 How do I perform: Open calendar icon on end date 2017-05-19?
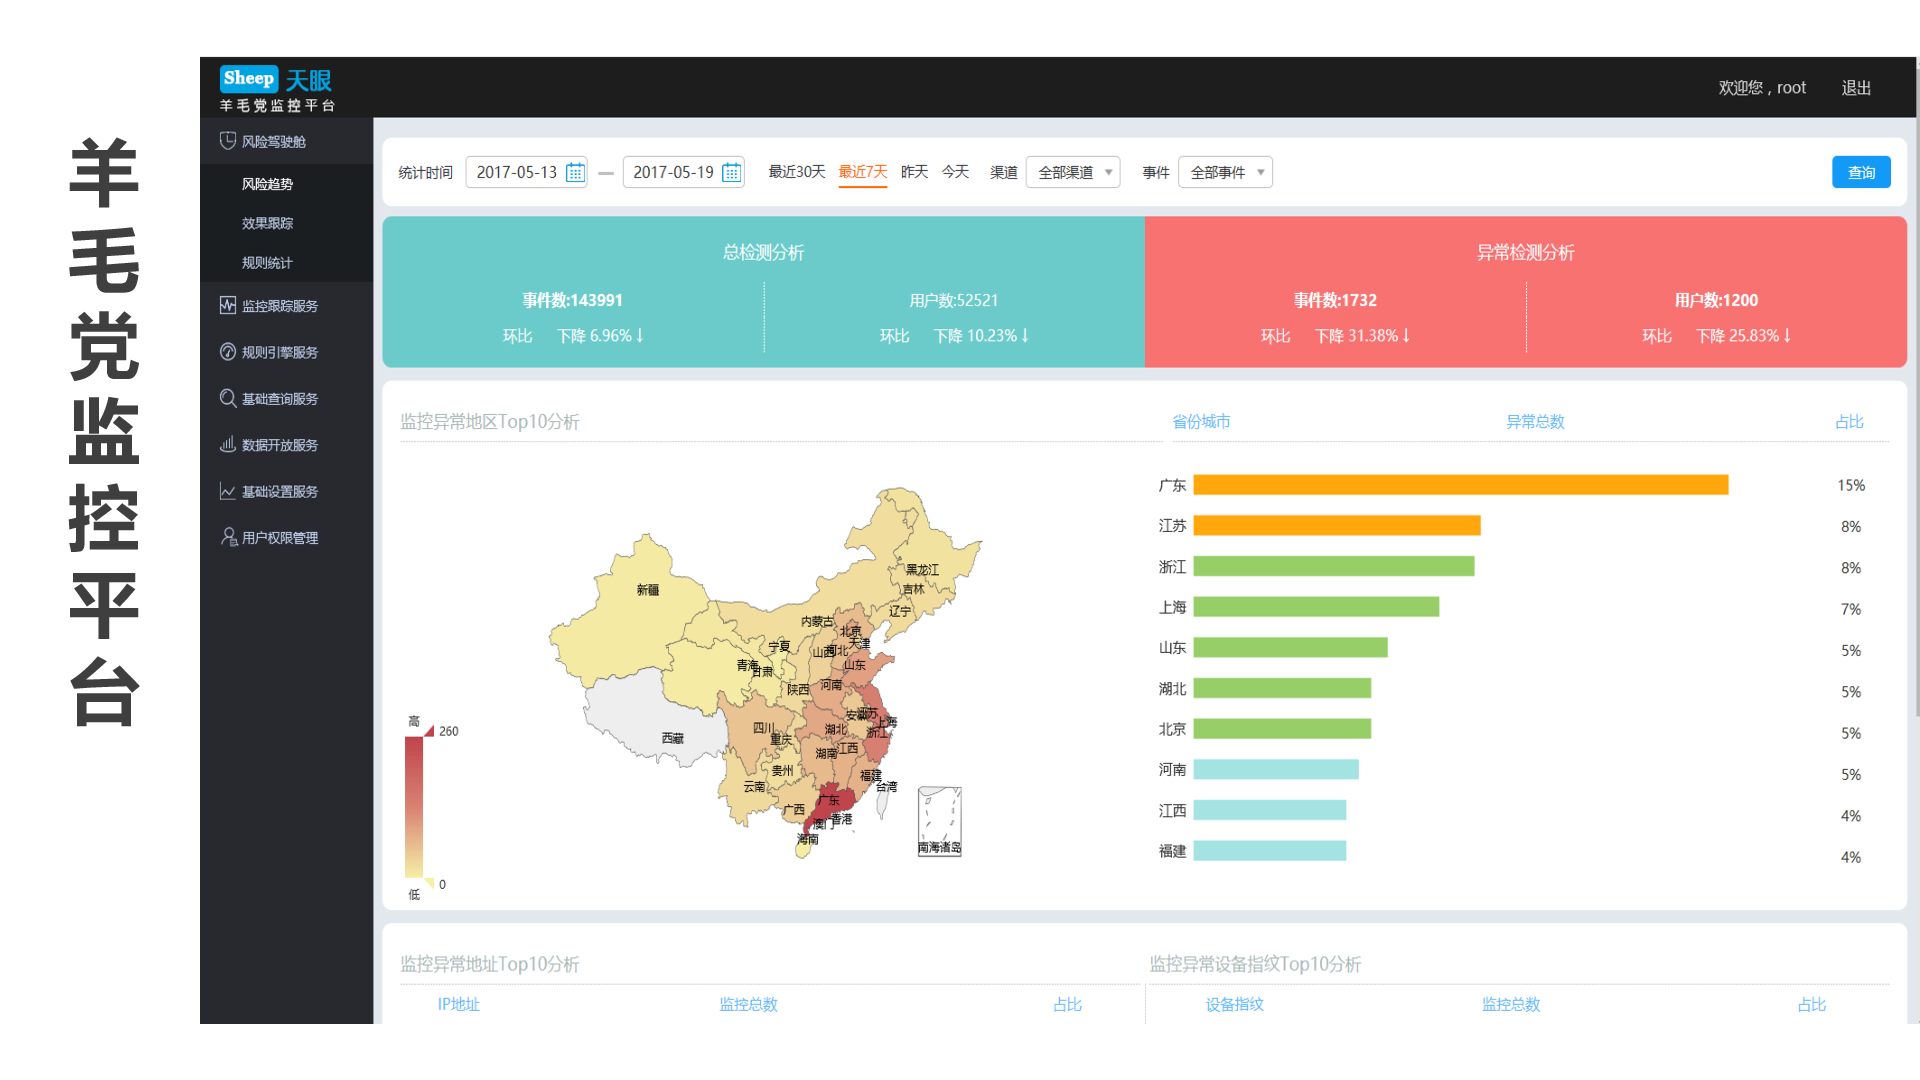(732, 172)
